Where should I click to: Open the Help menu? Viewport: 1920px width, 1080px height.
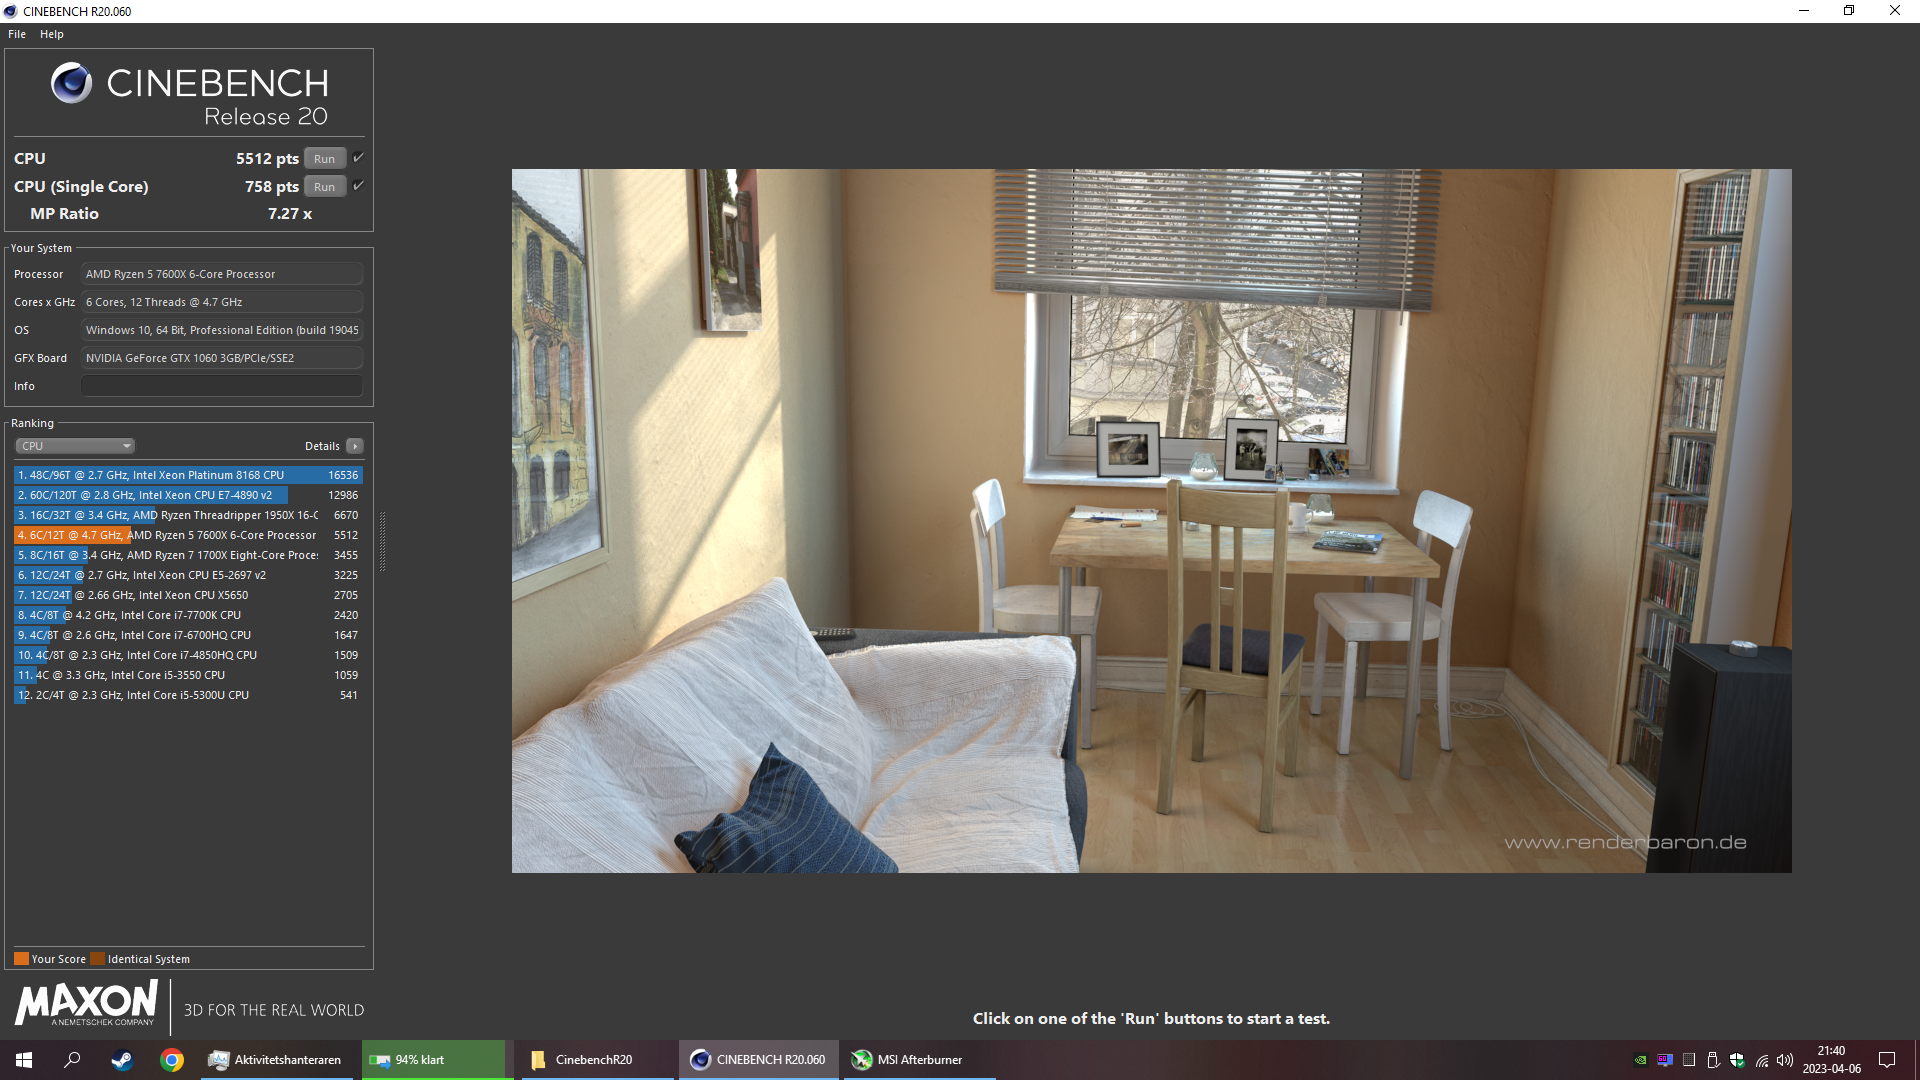pyautogui.click(x=52, y=34)
